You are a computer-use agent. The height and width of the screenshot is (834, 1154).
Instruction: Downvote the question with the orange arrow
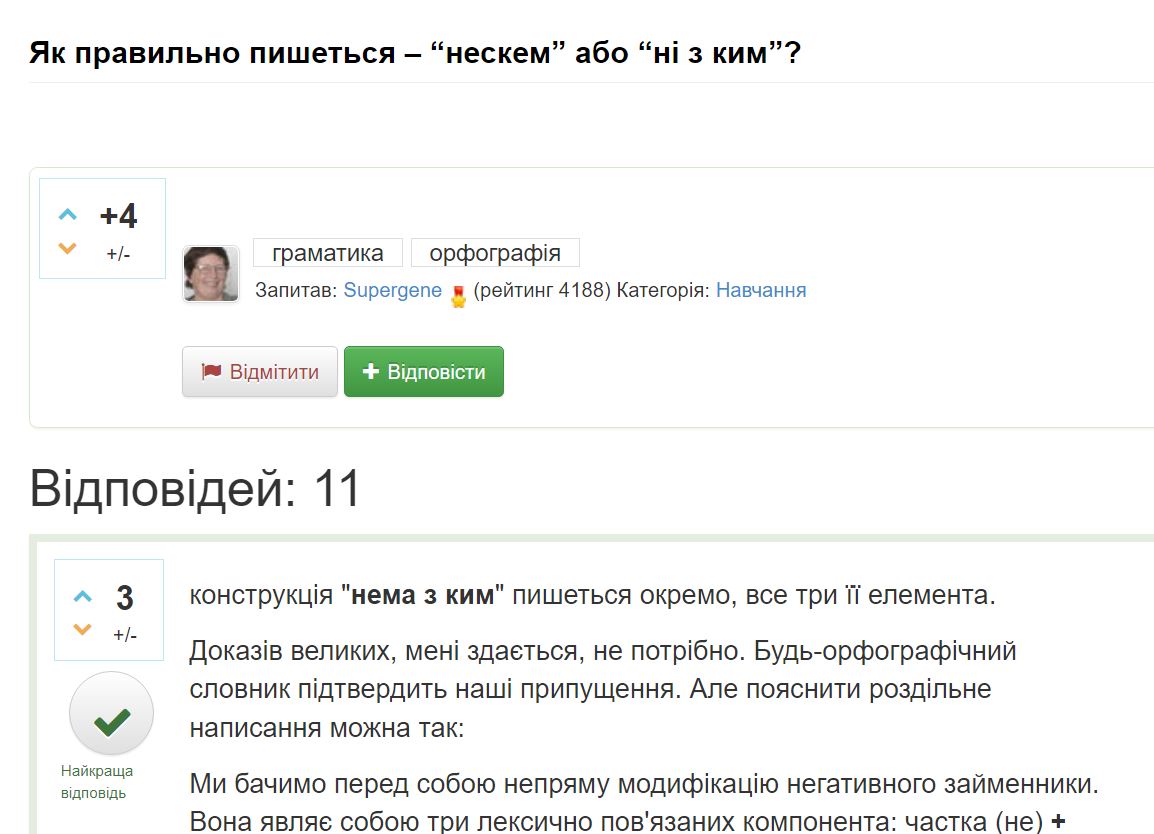(68, 249)
